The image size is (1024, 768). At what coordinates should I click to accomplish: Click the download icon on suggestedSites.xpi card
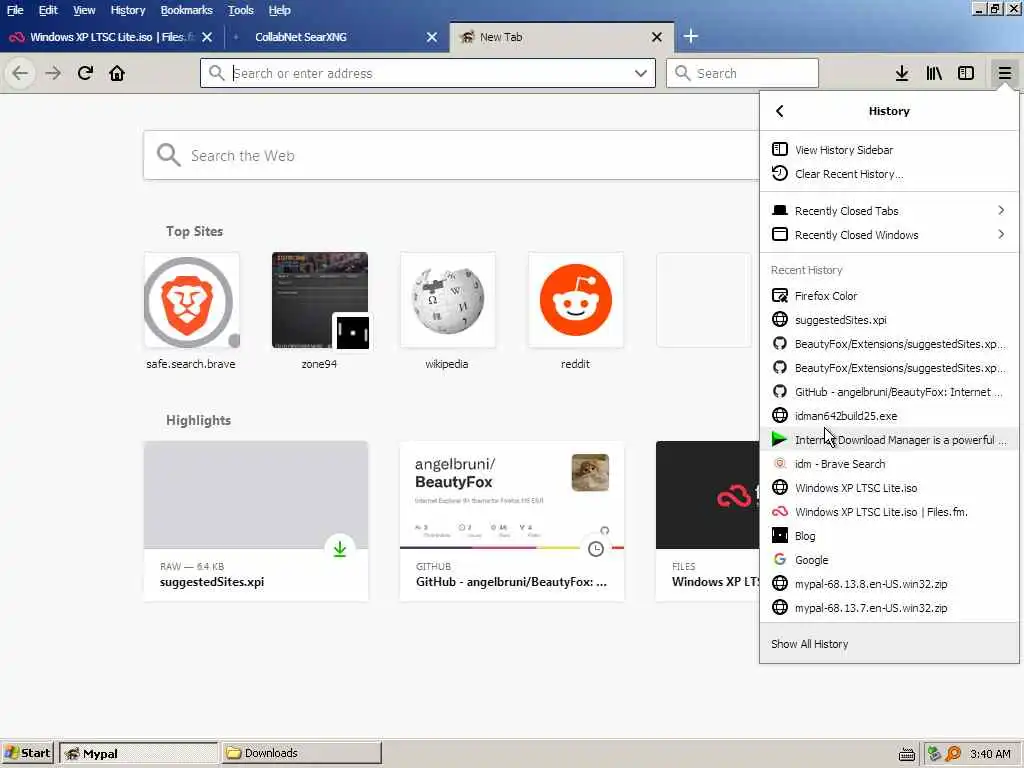pos(340,549)
